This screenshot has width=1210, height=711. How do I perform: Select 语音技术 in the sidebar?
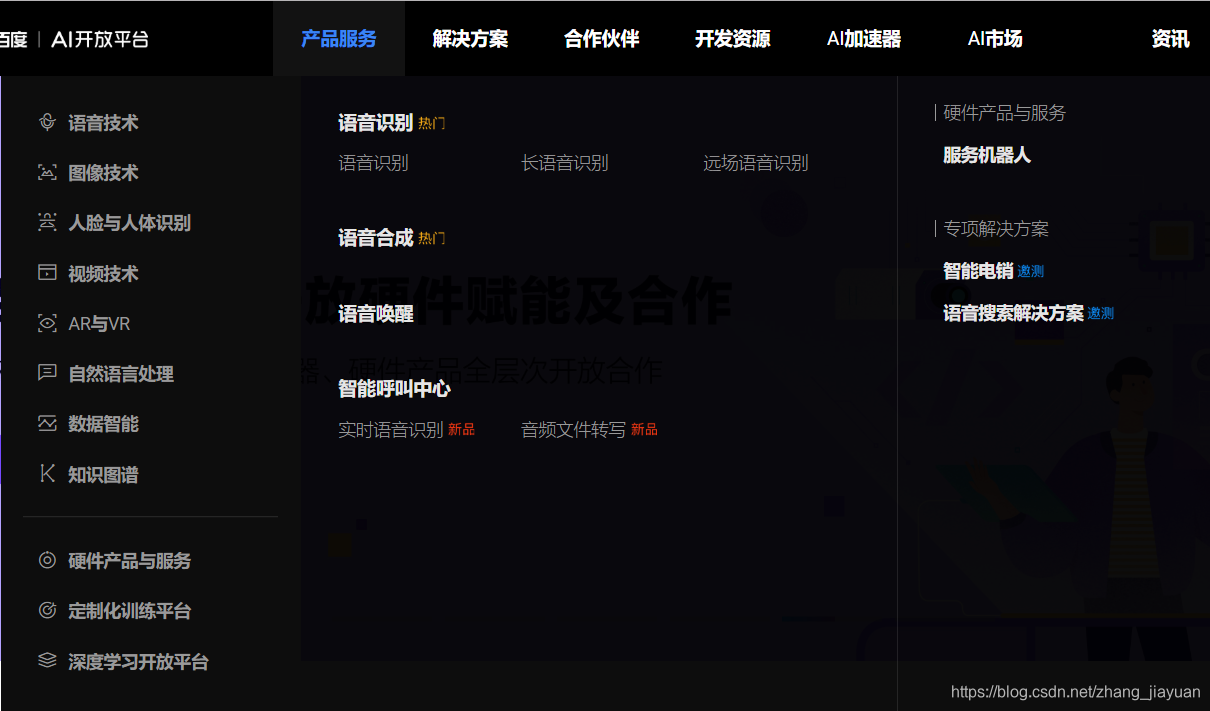click(103, 123)
